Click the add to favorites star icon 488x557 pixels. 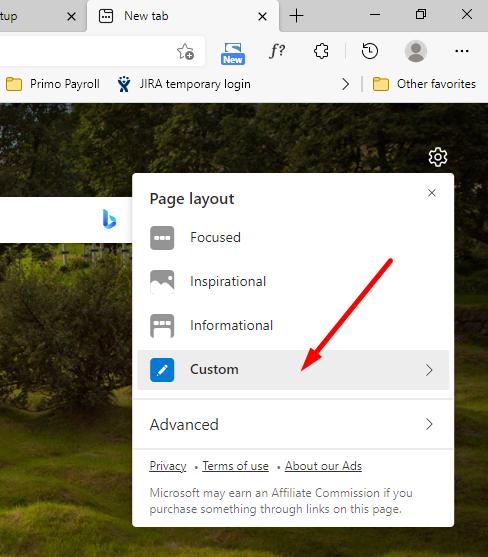[x=185, y=52]
